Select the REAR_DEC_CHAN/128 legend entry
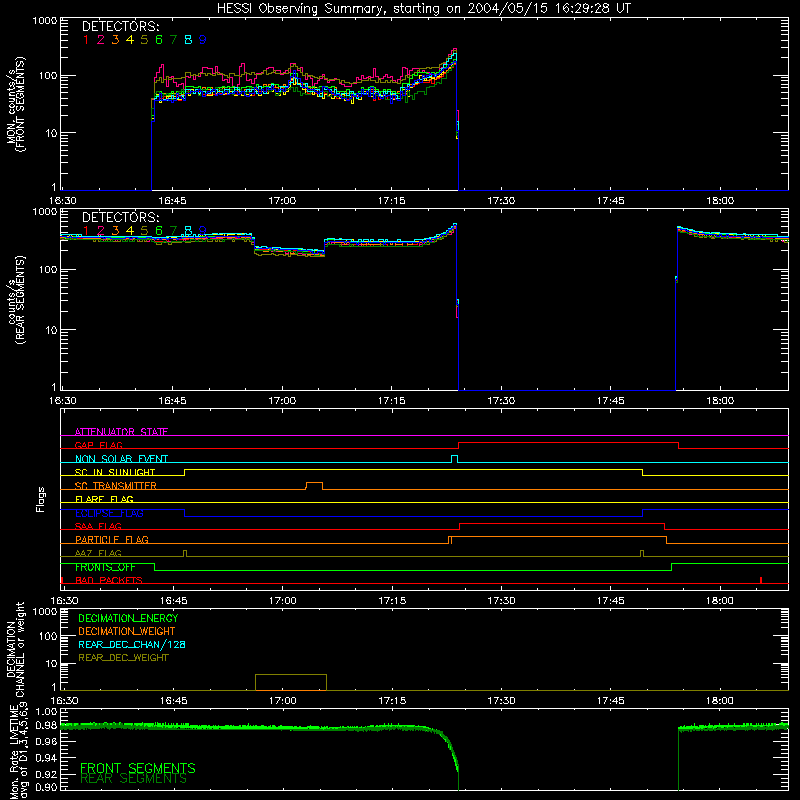800x800 pixels. coord(132,644)
